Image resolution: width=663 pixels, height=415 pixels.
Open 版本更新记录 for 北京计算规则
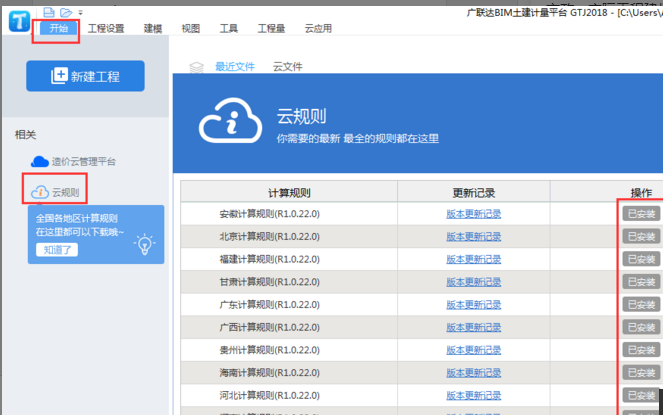(x=474, y=236)
